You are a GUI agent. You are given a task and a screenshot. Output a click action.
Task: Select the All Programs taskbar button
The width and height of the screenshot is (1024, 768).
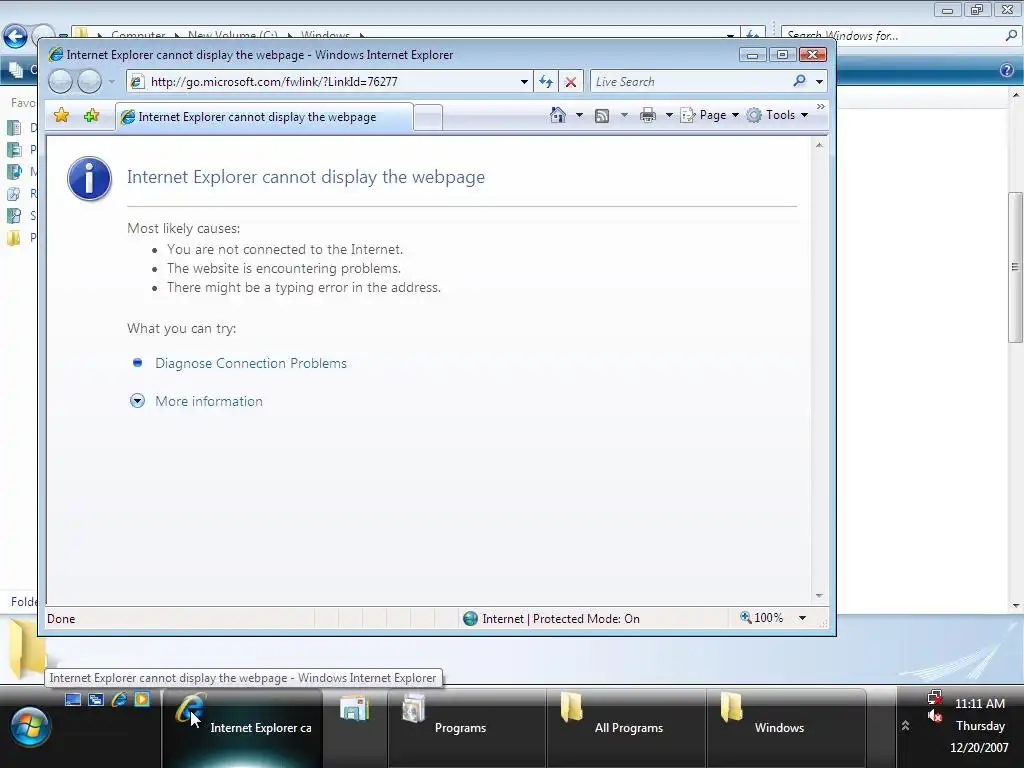pos(626,727)
